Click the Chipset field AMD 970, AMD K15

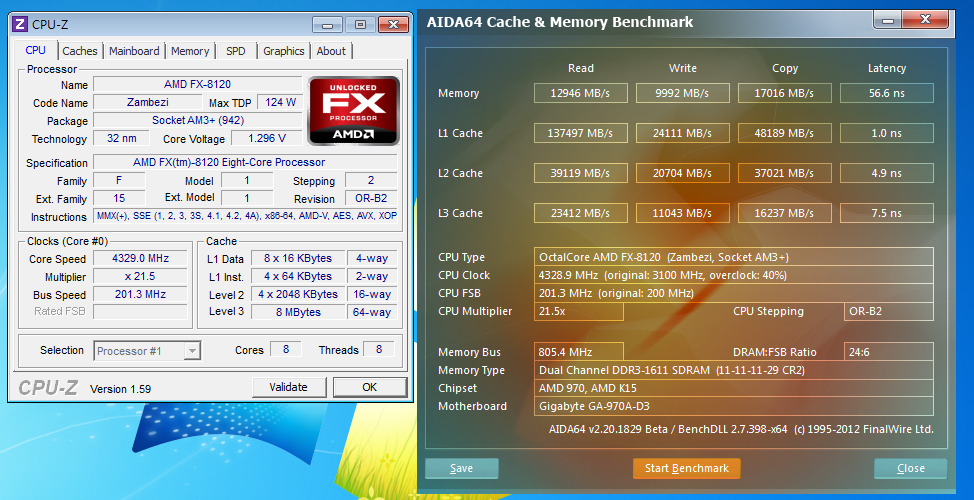[x=734, y=388]
